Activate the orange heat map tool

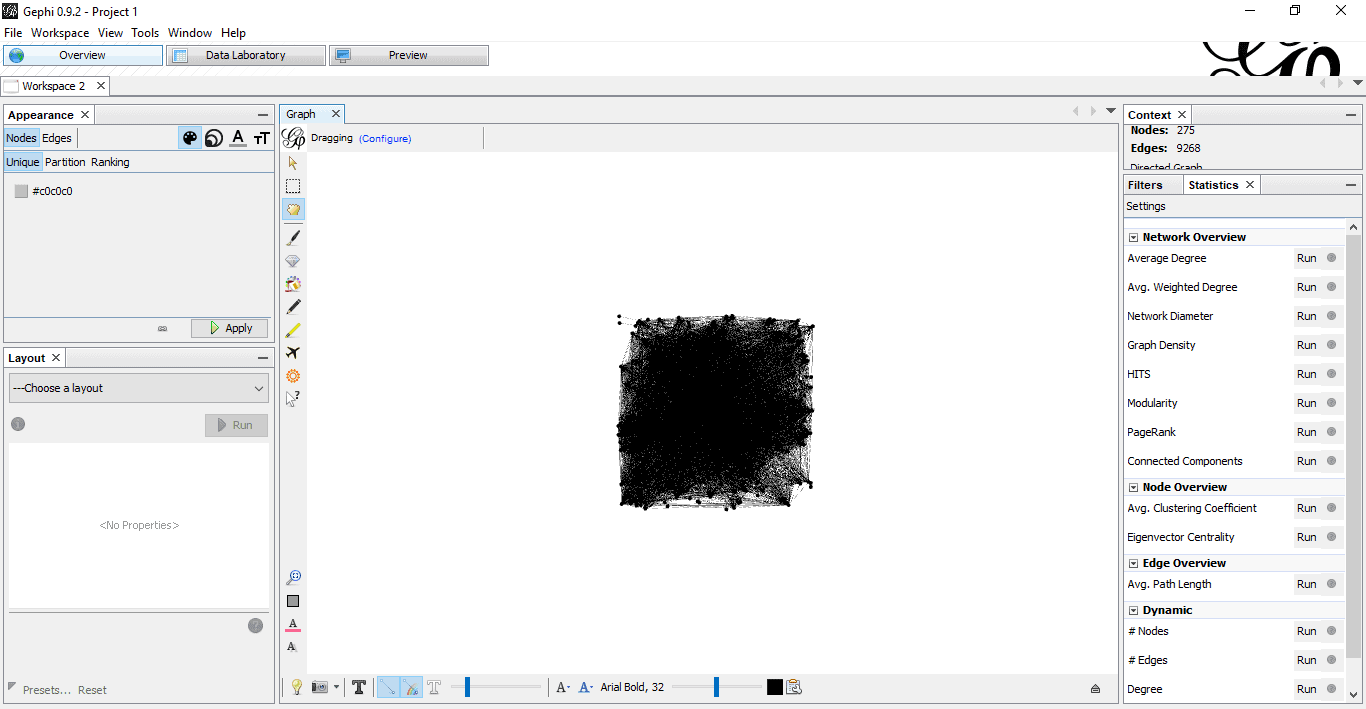(293, 376)
